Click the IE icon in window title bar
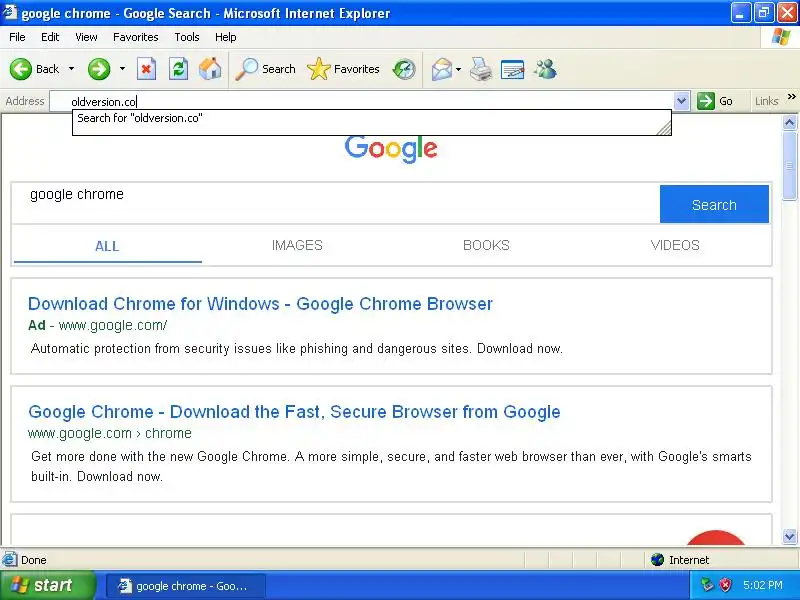The height and width of the screenshot is (600, 800). pos(10,12)
